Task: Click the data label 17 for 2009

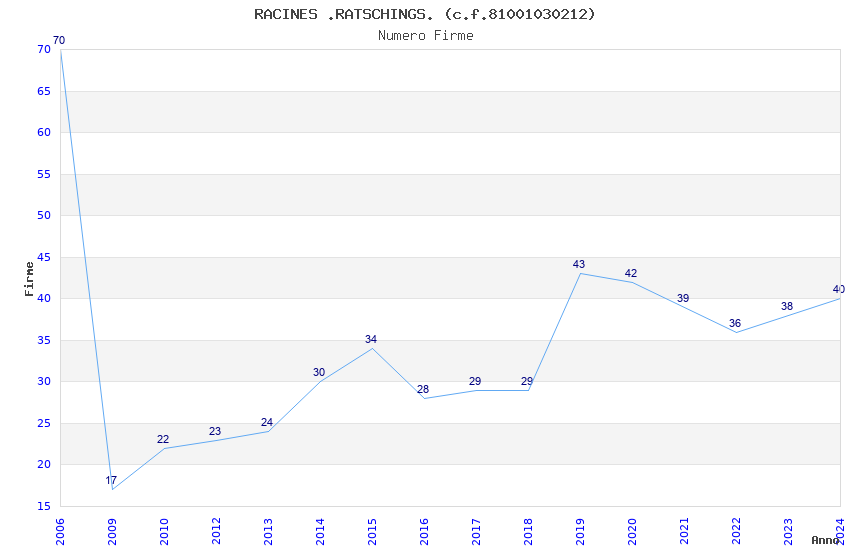Action: click(111, 481)
